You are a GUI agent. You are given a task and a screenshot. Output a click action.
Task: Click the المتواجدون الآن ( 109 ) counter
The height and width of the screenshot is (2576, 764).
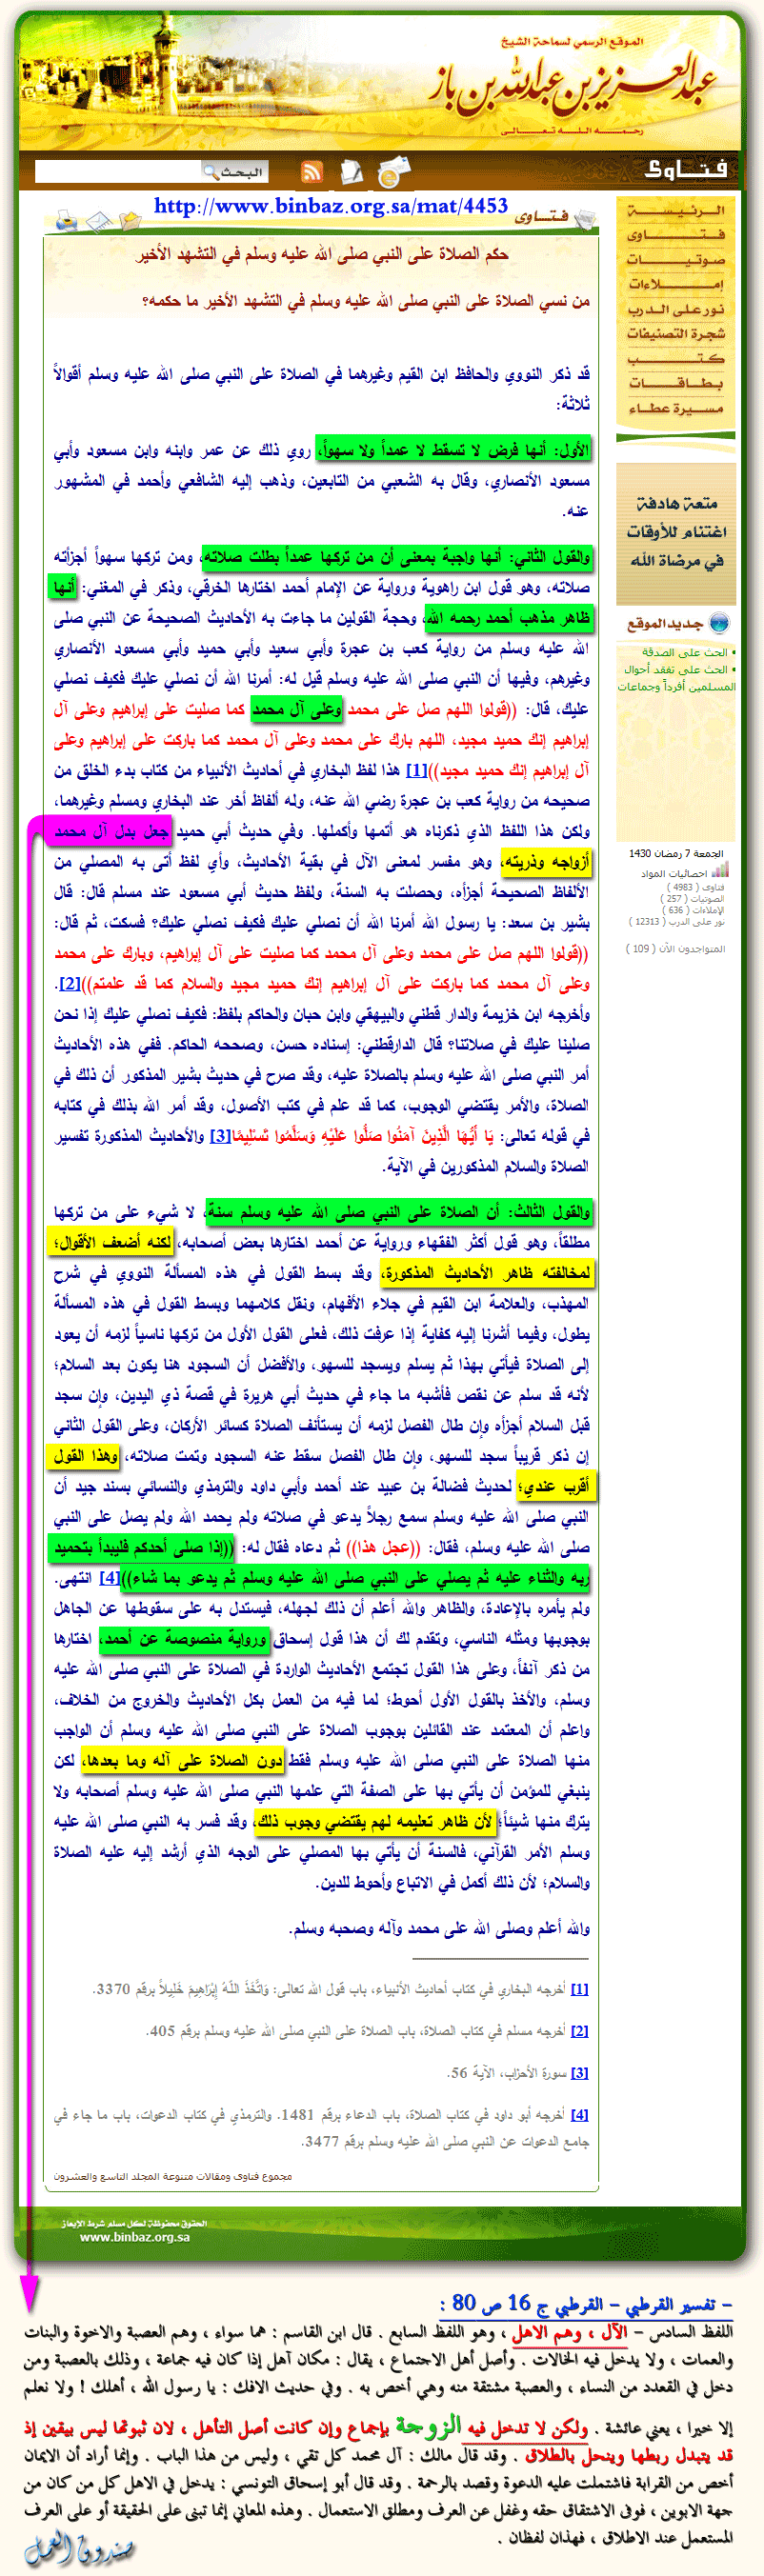[x=676, y=949]
